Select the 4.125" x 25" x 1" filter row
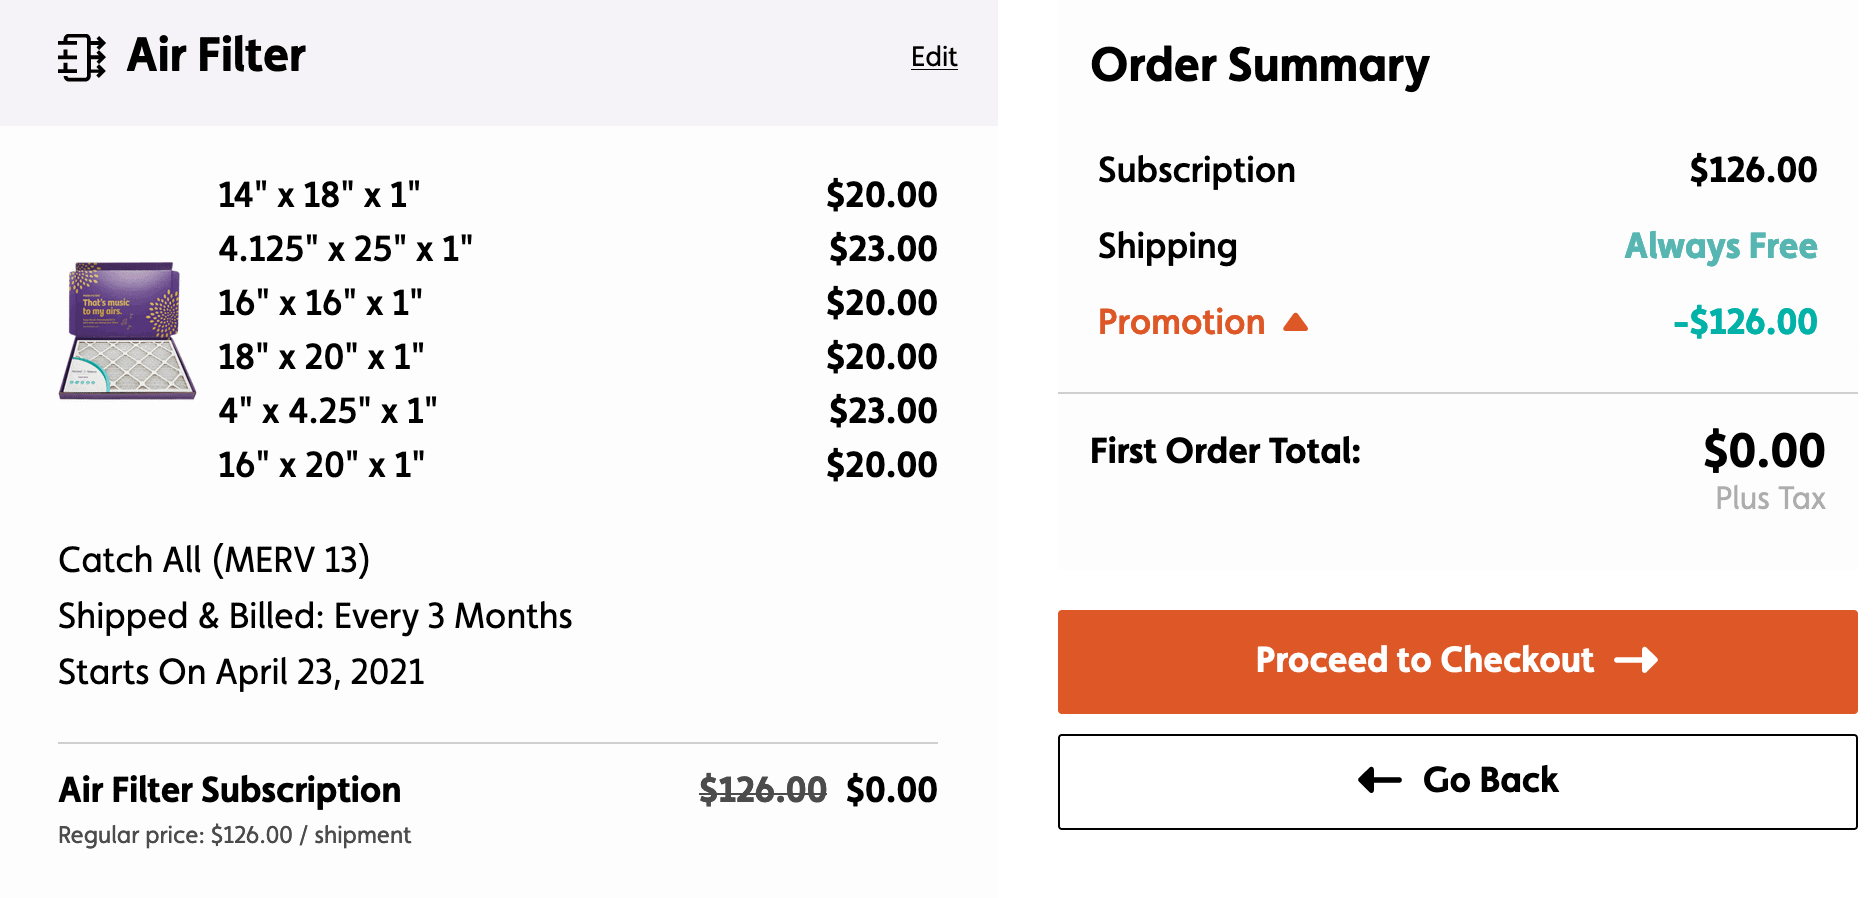Image resolution: width=1874 pixels, height=898 pixels. click(x=345, y=249)
